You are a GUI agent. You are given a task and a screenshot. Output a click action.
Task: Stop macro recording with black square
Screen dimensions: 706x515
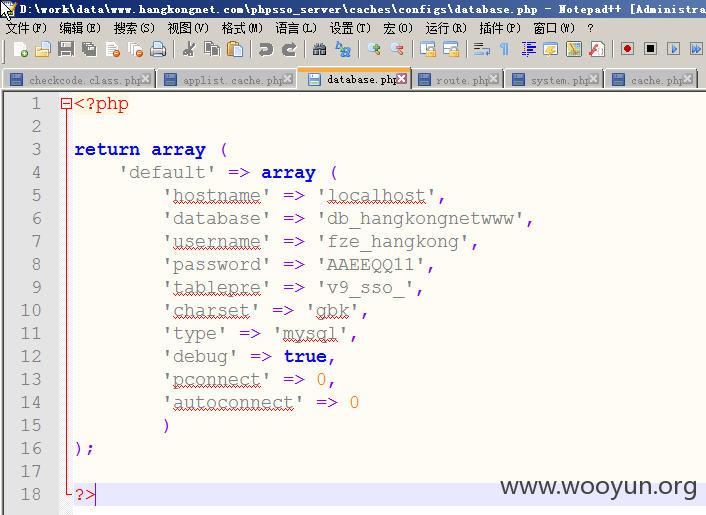click(x=650, y=48)
